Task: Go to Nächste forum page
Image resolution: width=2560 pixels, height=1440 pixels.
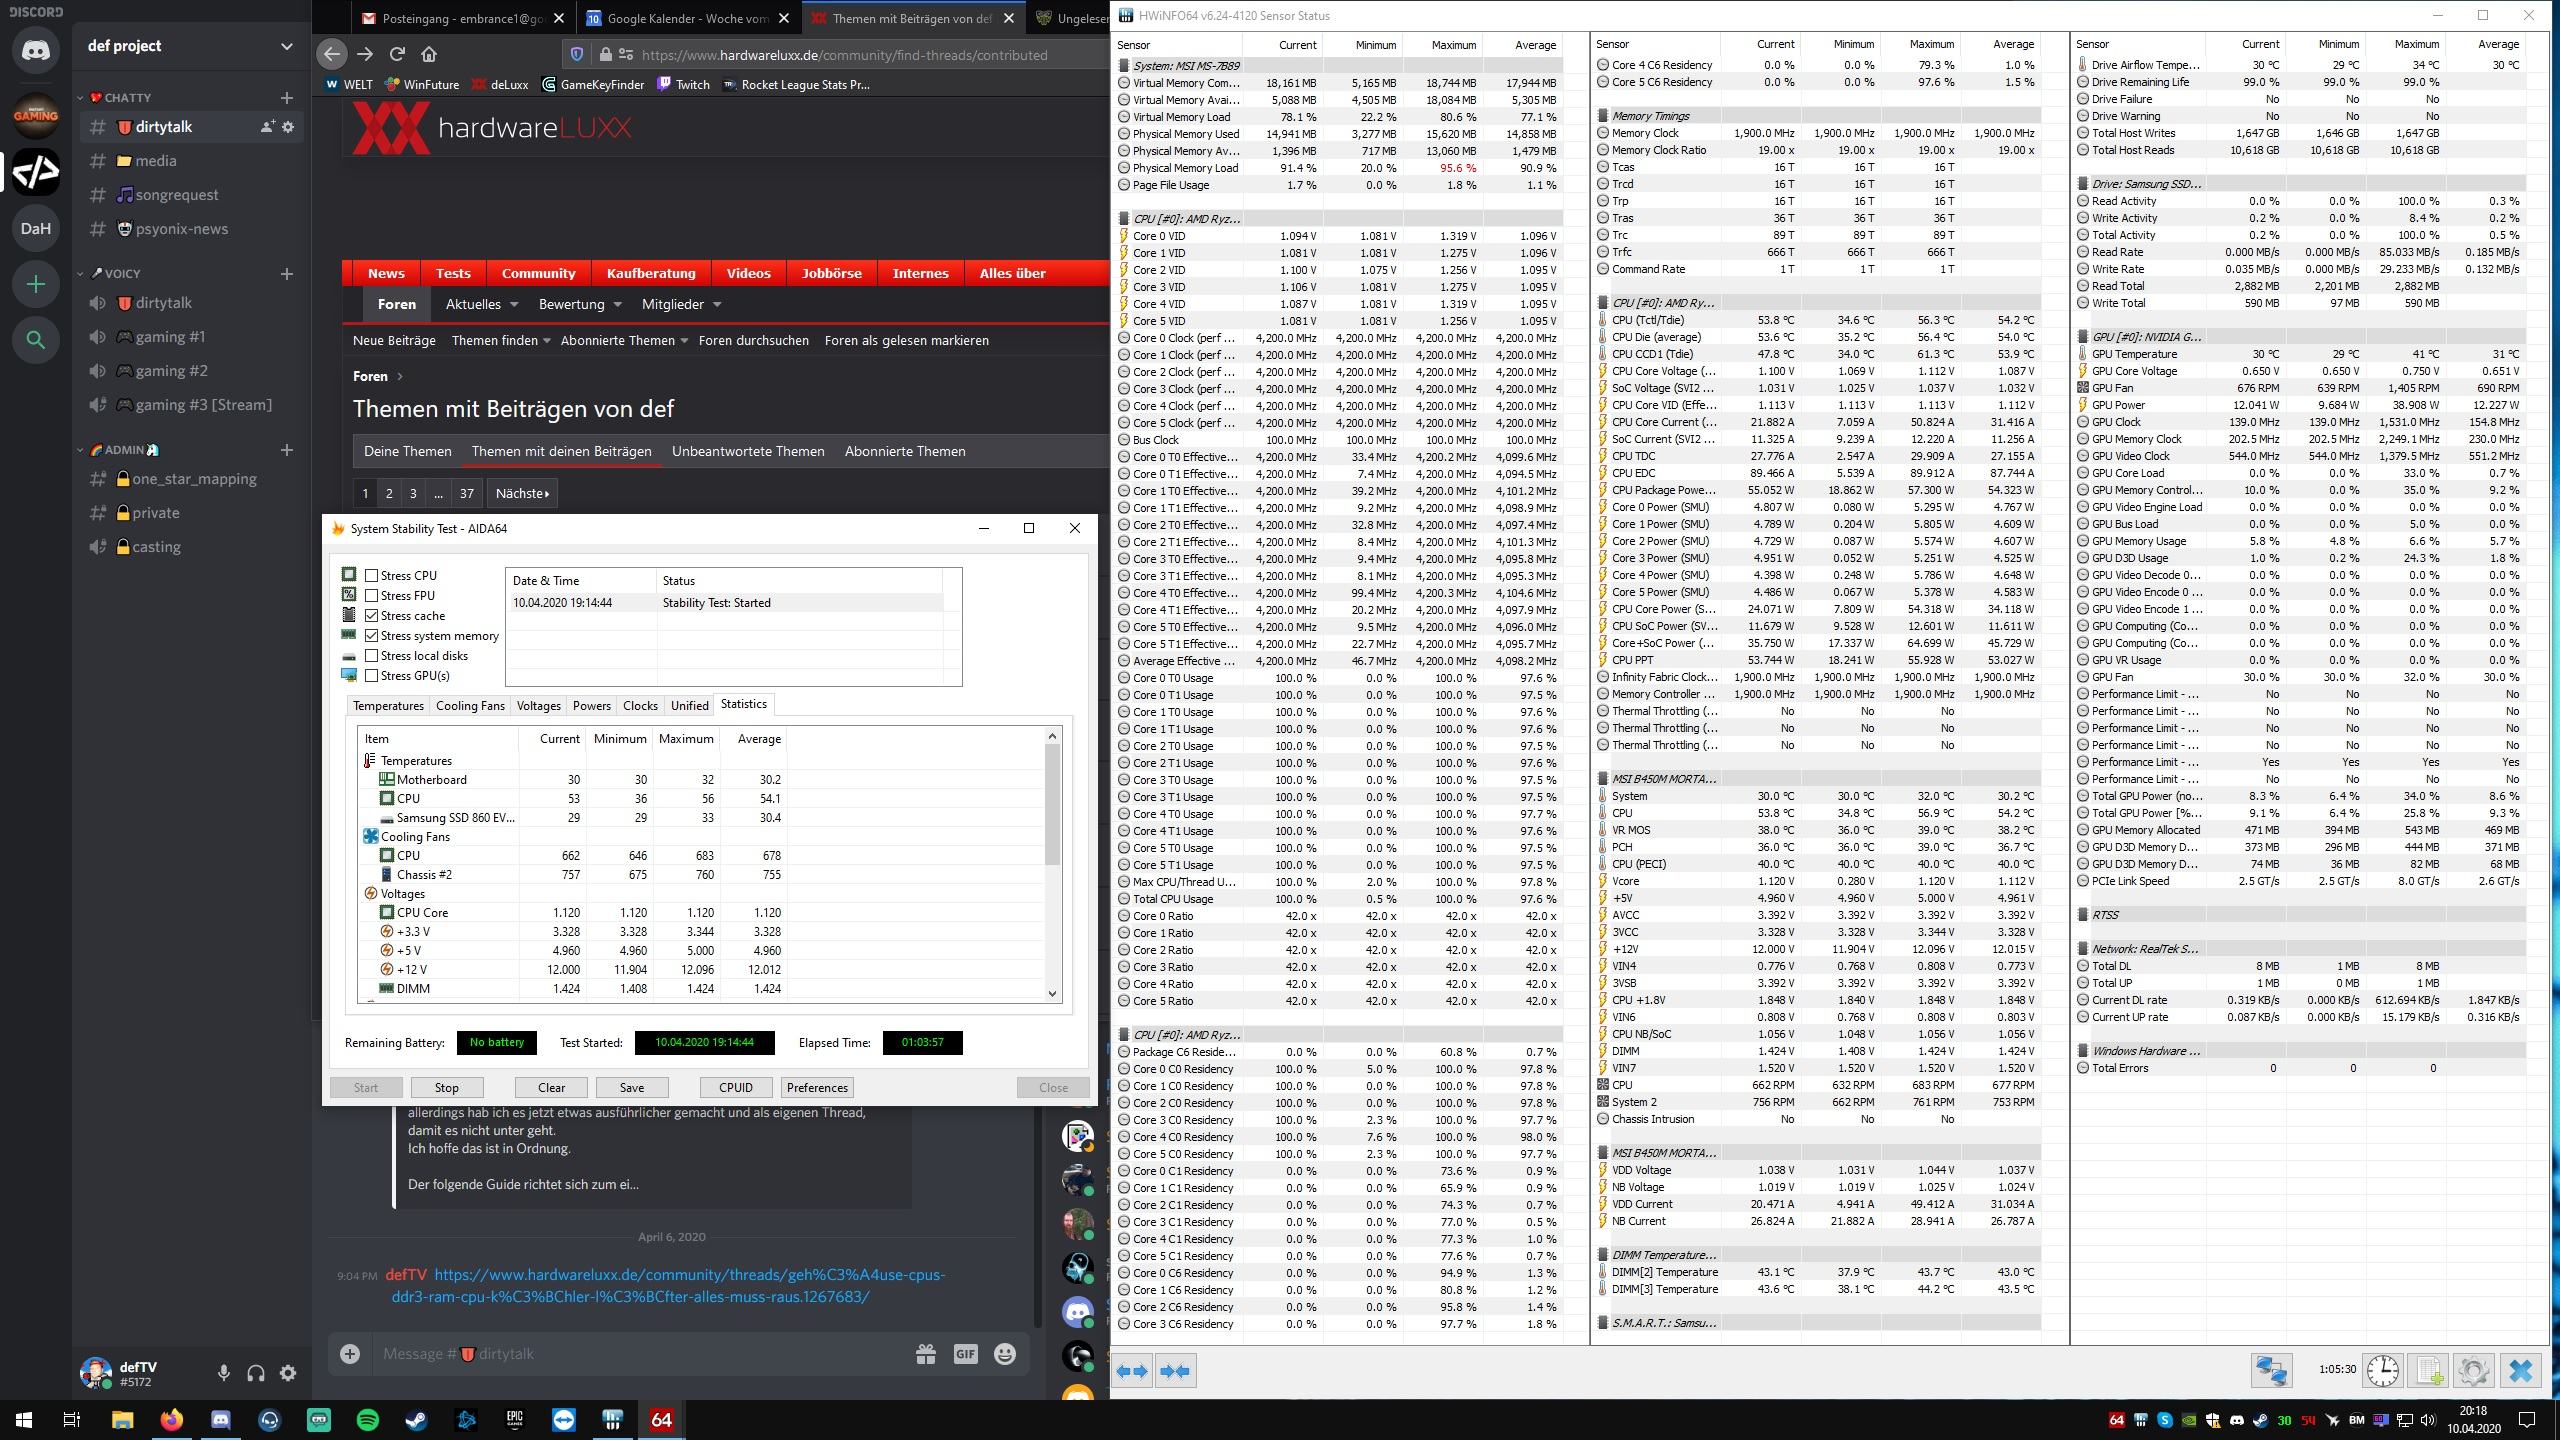Action: pos(522,494)
